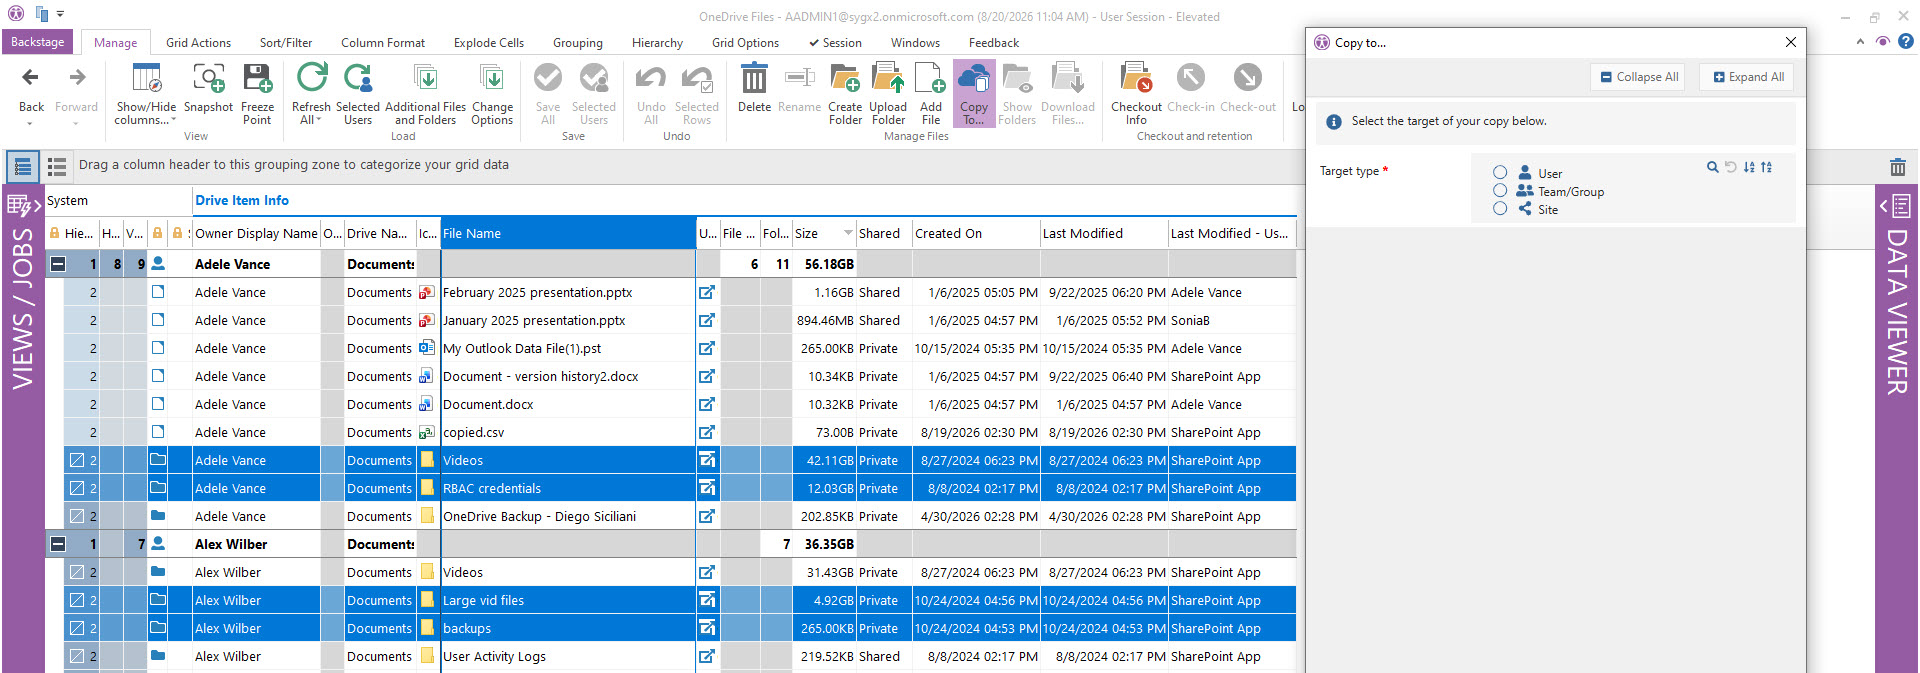Toggle the checkbox on RBAC credentials row
The height and width of the screenshot is (673, 1920).
[77, 488]
